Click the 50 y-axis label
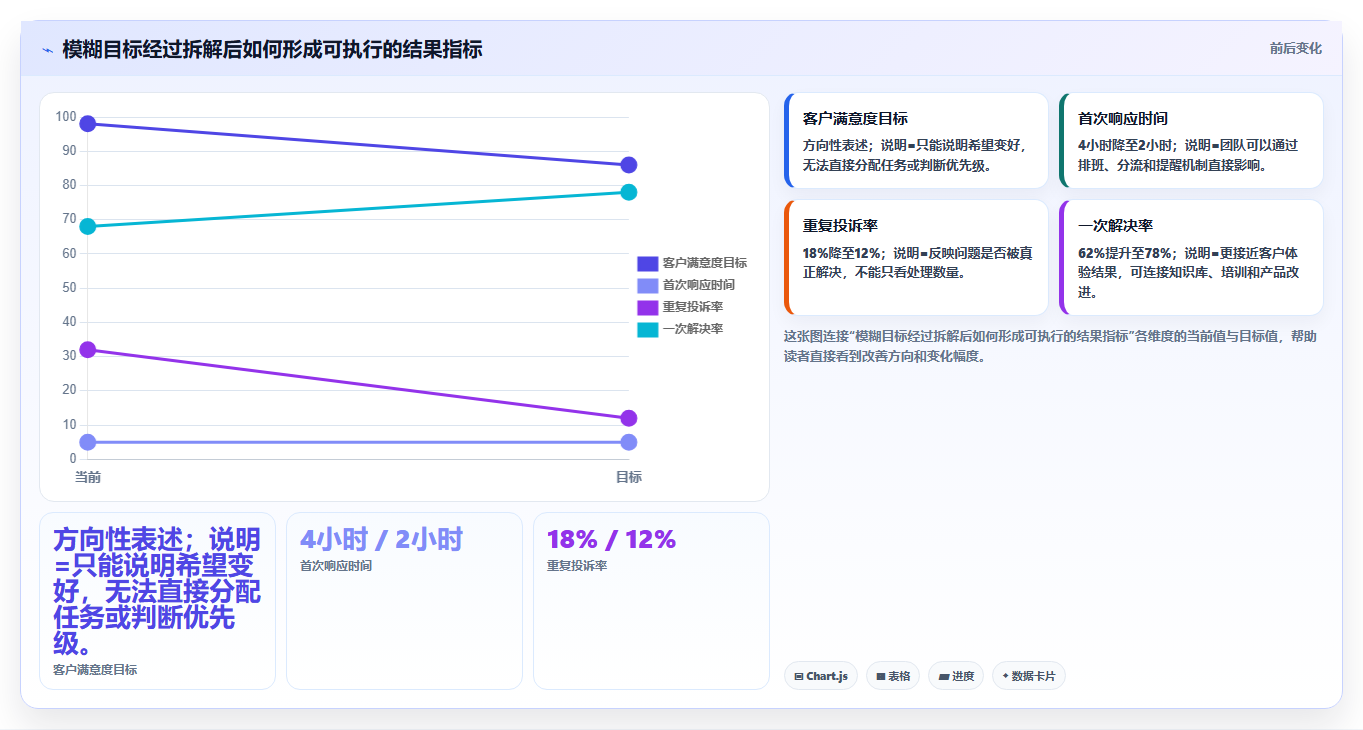 pos(69,288)
